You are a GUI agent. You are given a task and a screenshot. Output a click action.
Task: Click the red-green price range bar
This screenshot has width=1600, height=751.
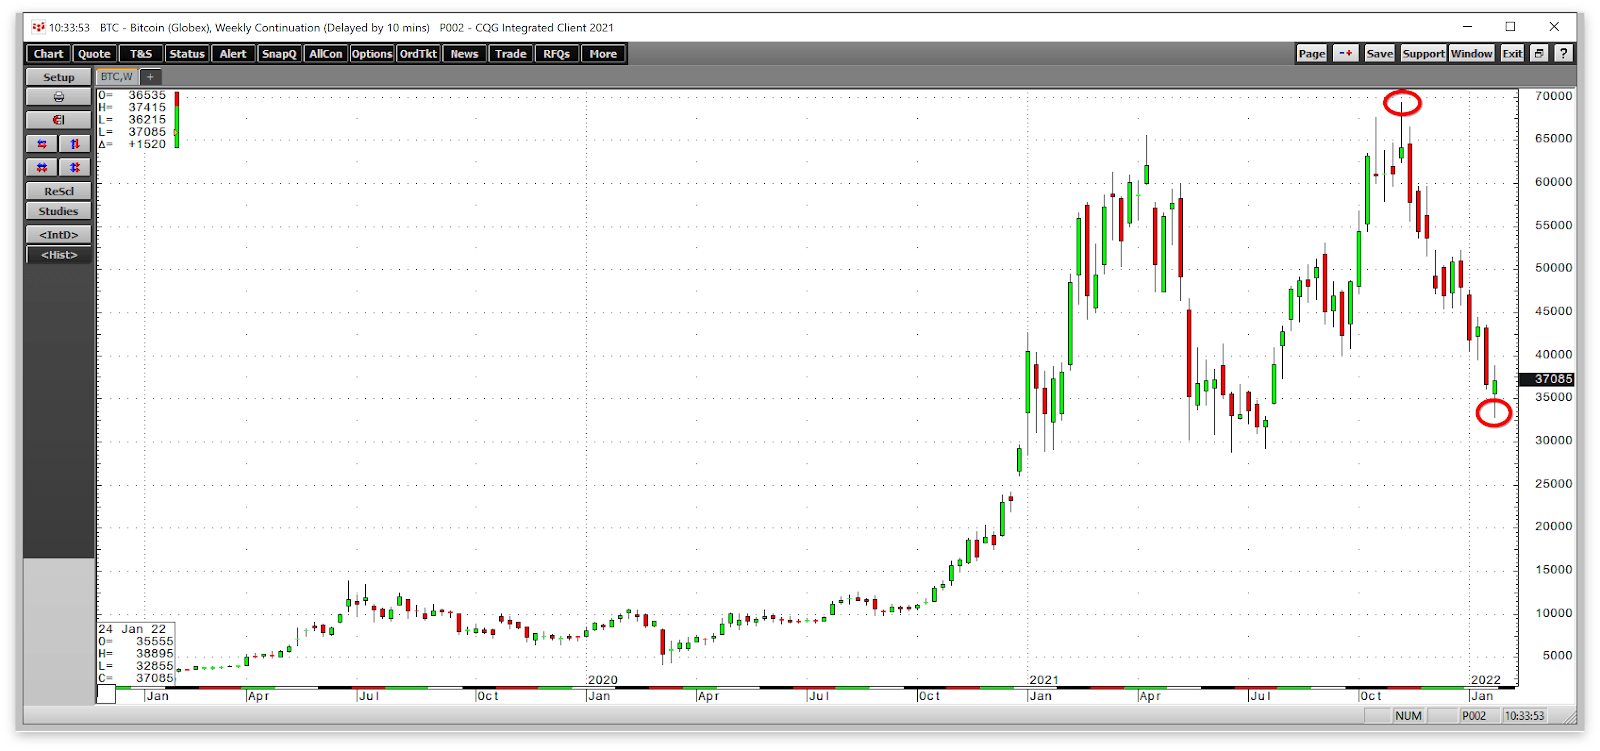(176, 119)
